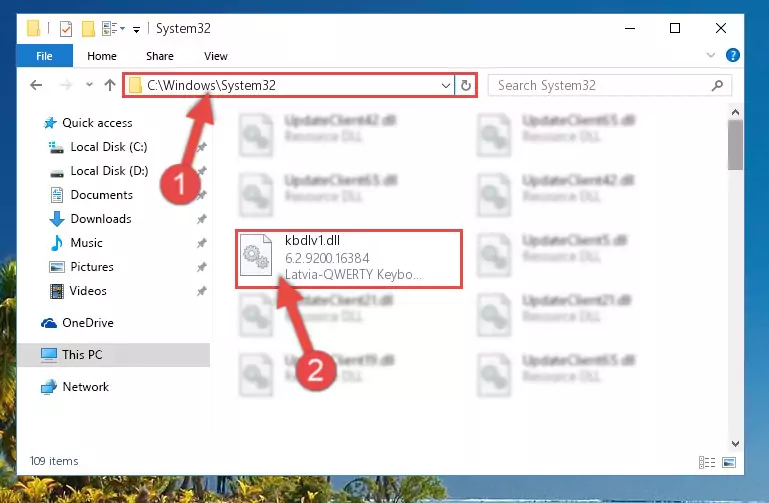Close the System32 window
The height and width of the screenshot is (503, 769).
[720, 28]
